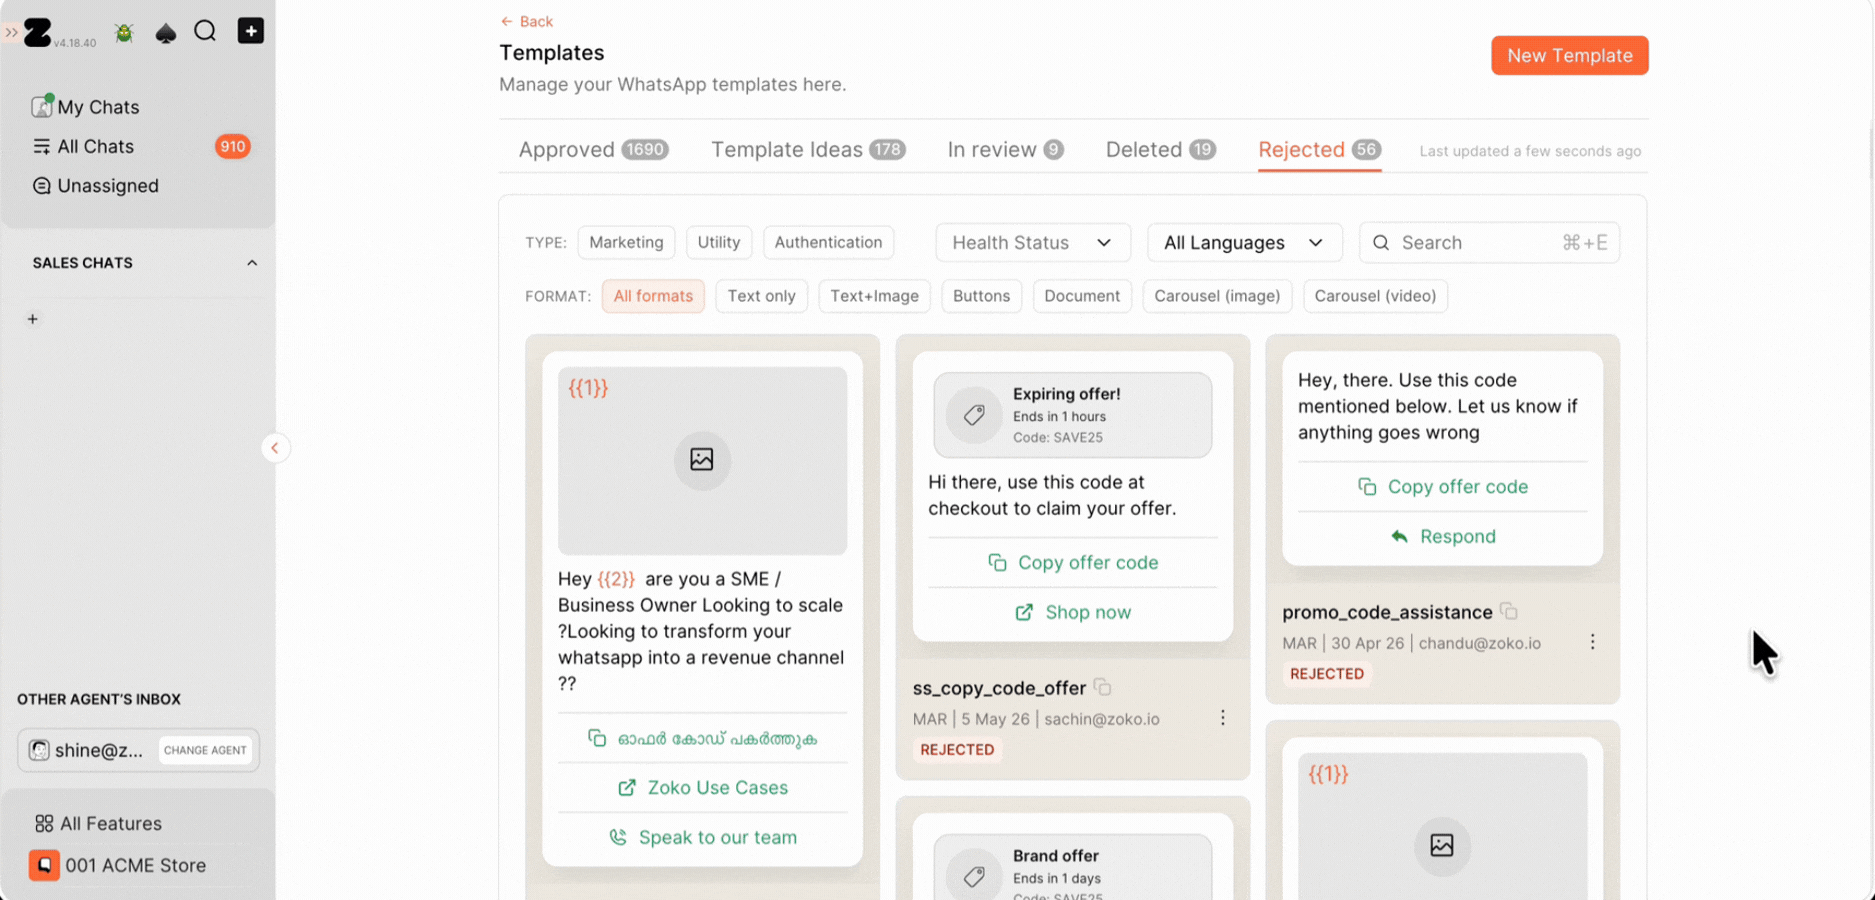This screenshot has height=900, width=1875.
Task: Click the Expiring offer tag icon
Action: tap(974, 415)
